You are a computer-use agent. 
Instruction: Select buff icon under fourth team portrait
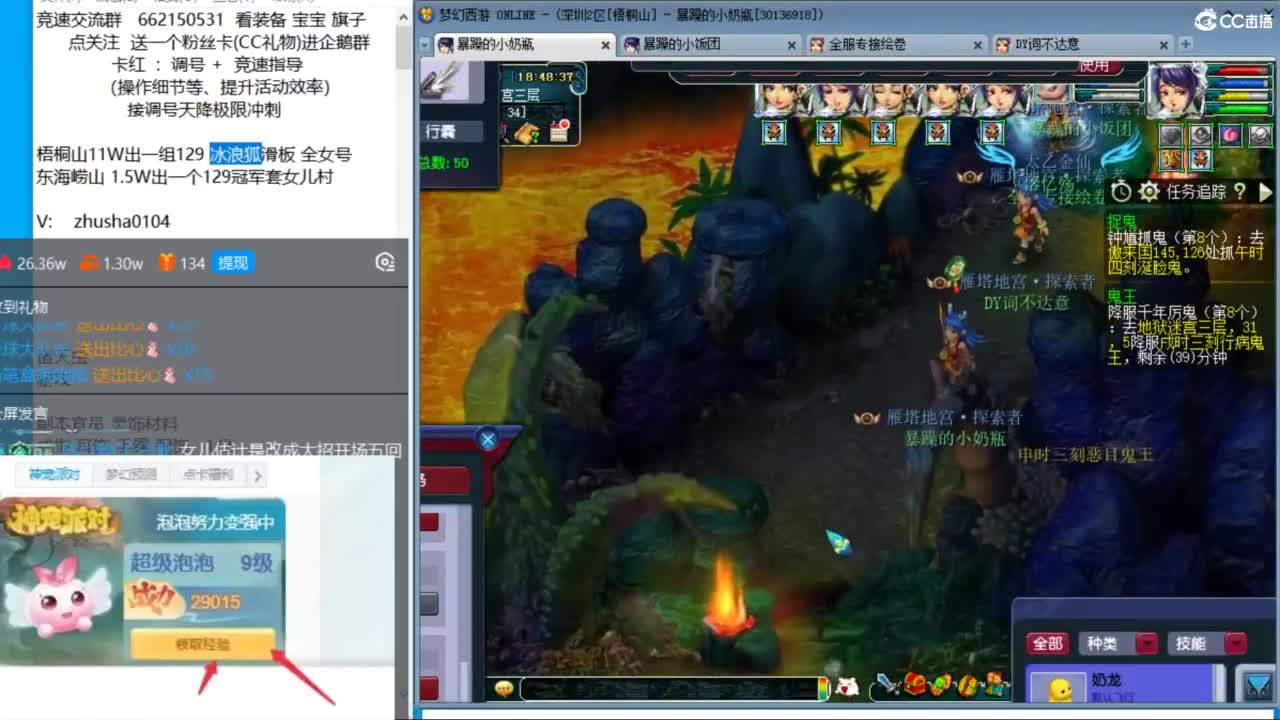click(x=938, y=132)
